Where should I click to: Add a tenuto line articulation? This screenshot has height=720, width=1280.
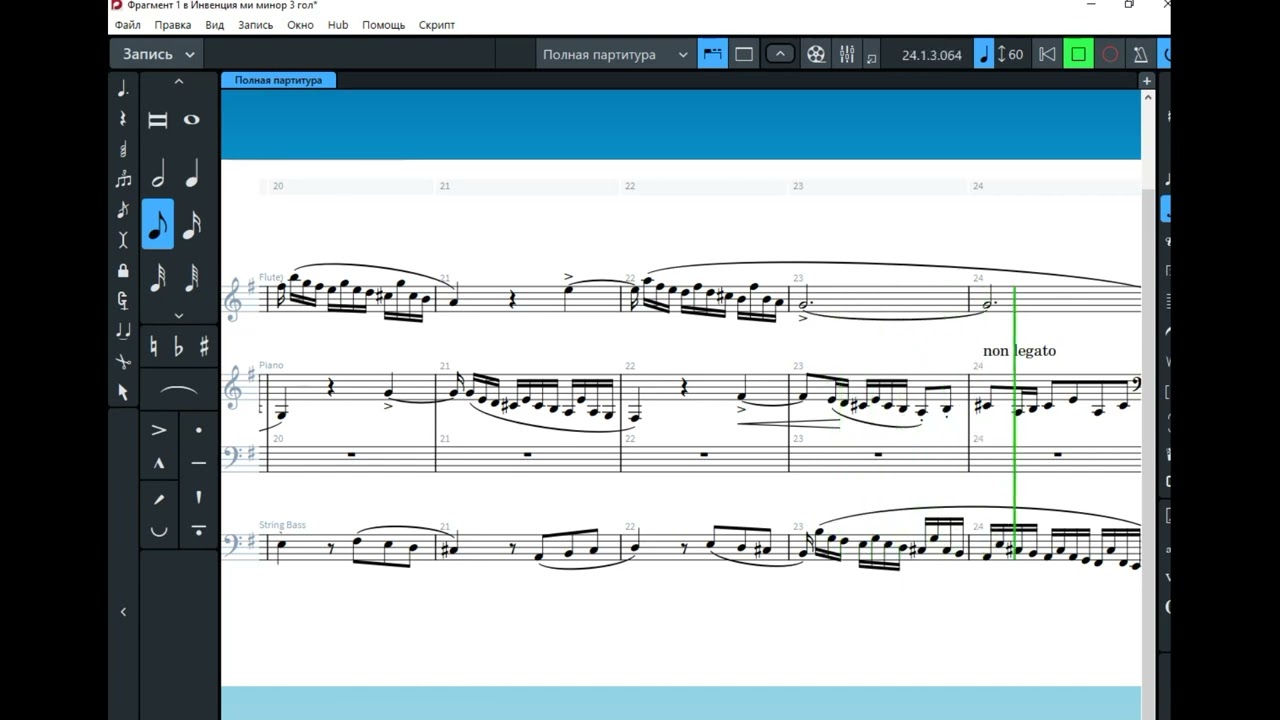click(198, 464)
